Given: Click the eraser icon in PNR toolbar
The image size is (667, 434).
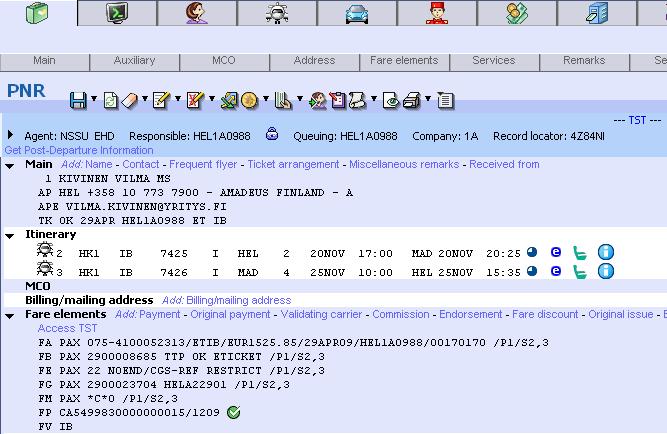Looking at the screenshot, I should pos(129,100).
